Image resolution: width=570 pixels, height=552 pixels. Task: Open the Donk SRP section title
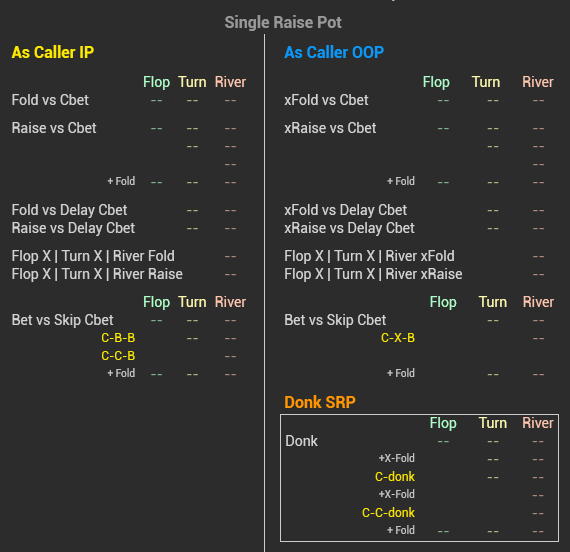click(x=320, y=402)
